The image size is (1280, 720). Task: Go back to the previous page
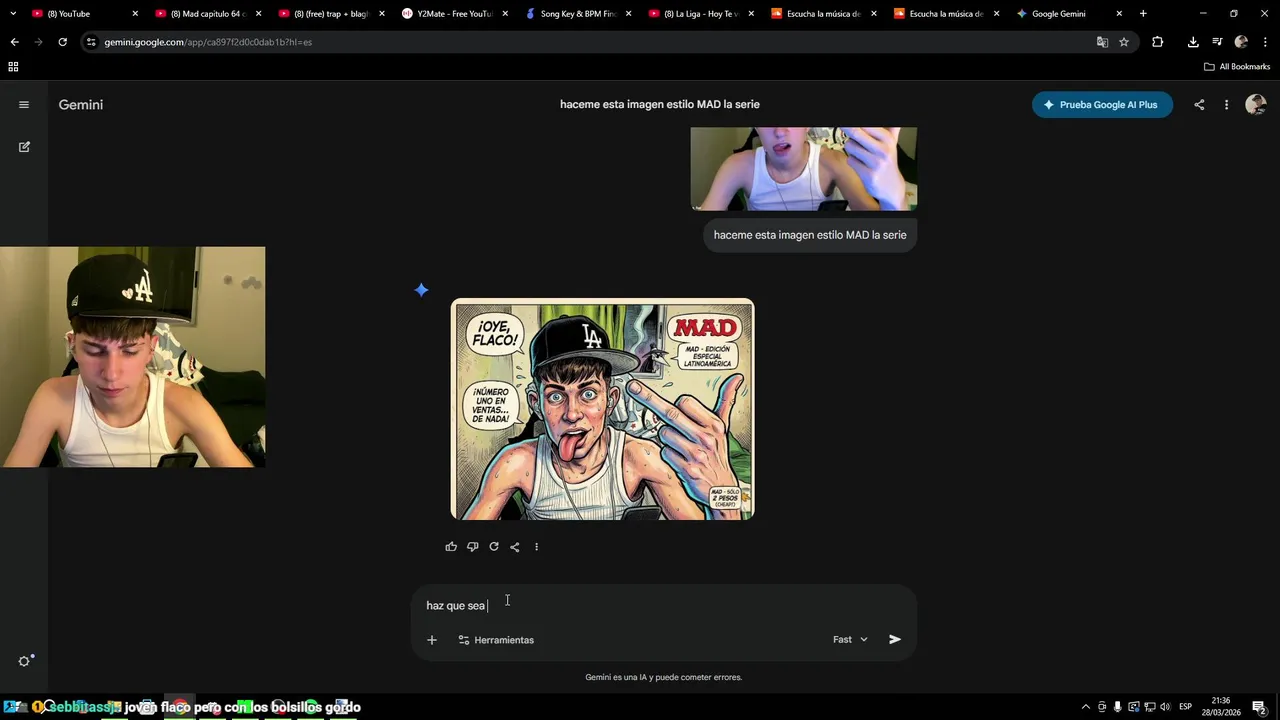[14, 42]
